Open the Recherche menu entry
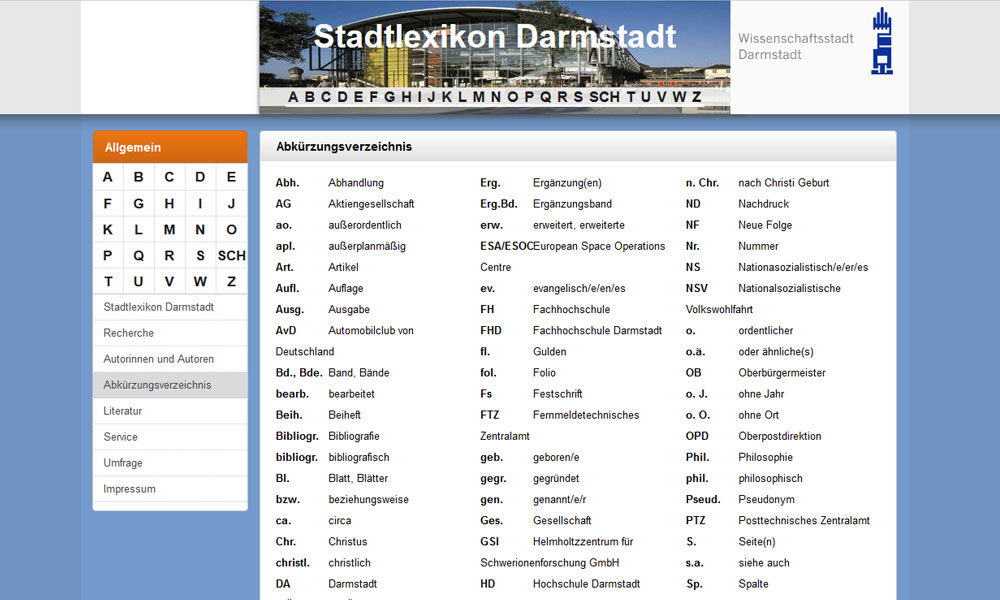Image resolution: width=1000 pixels, height=600 pixels. pyautogui.click(x=129, y=333)
